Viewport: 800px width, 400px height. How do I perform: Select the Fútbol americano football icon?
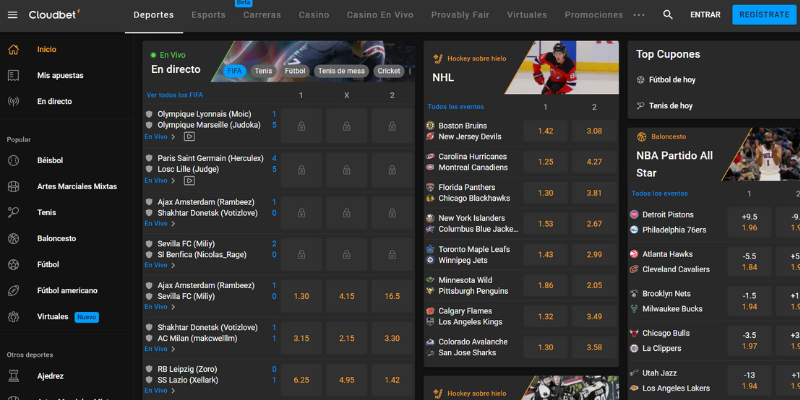(x=14, y=290)
